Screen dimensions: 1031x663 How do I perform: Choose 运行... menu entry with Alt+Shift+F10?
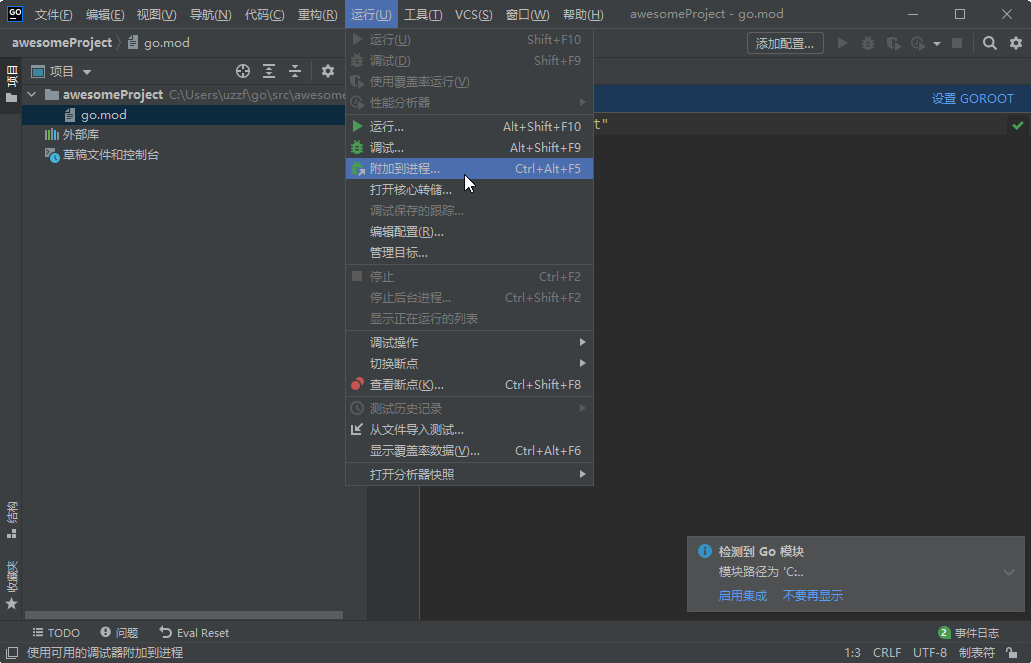(469, 126)
